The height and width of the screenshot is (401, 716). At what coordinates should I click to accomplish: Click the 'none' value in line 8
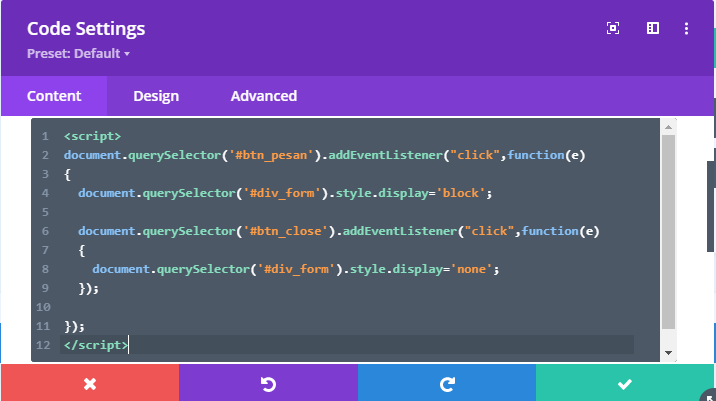click(471, 269)
